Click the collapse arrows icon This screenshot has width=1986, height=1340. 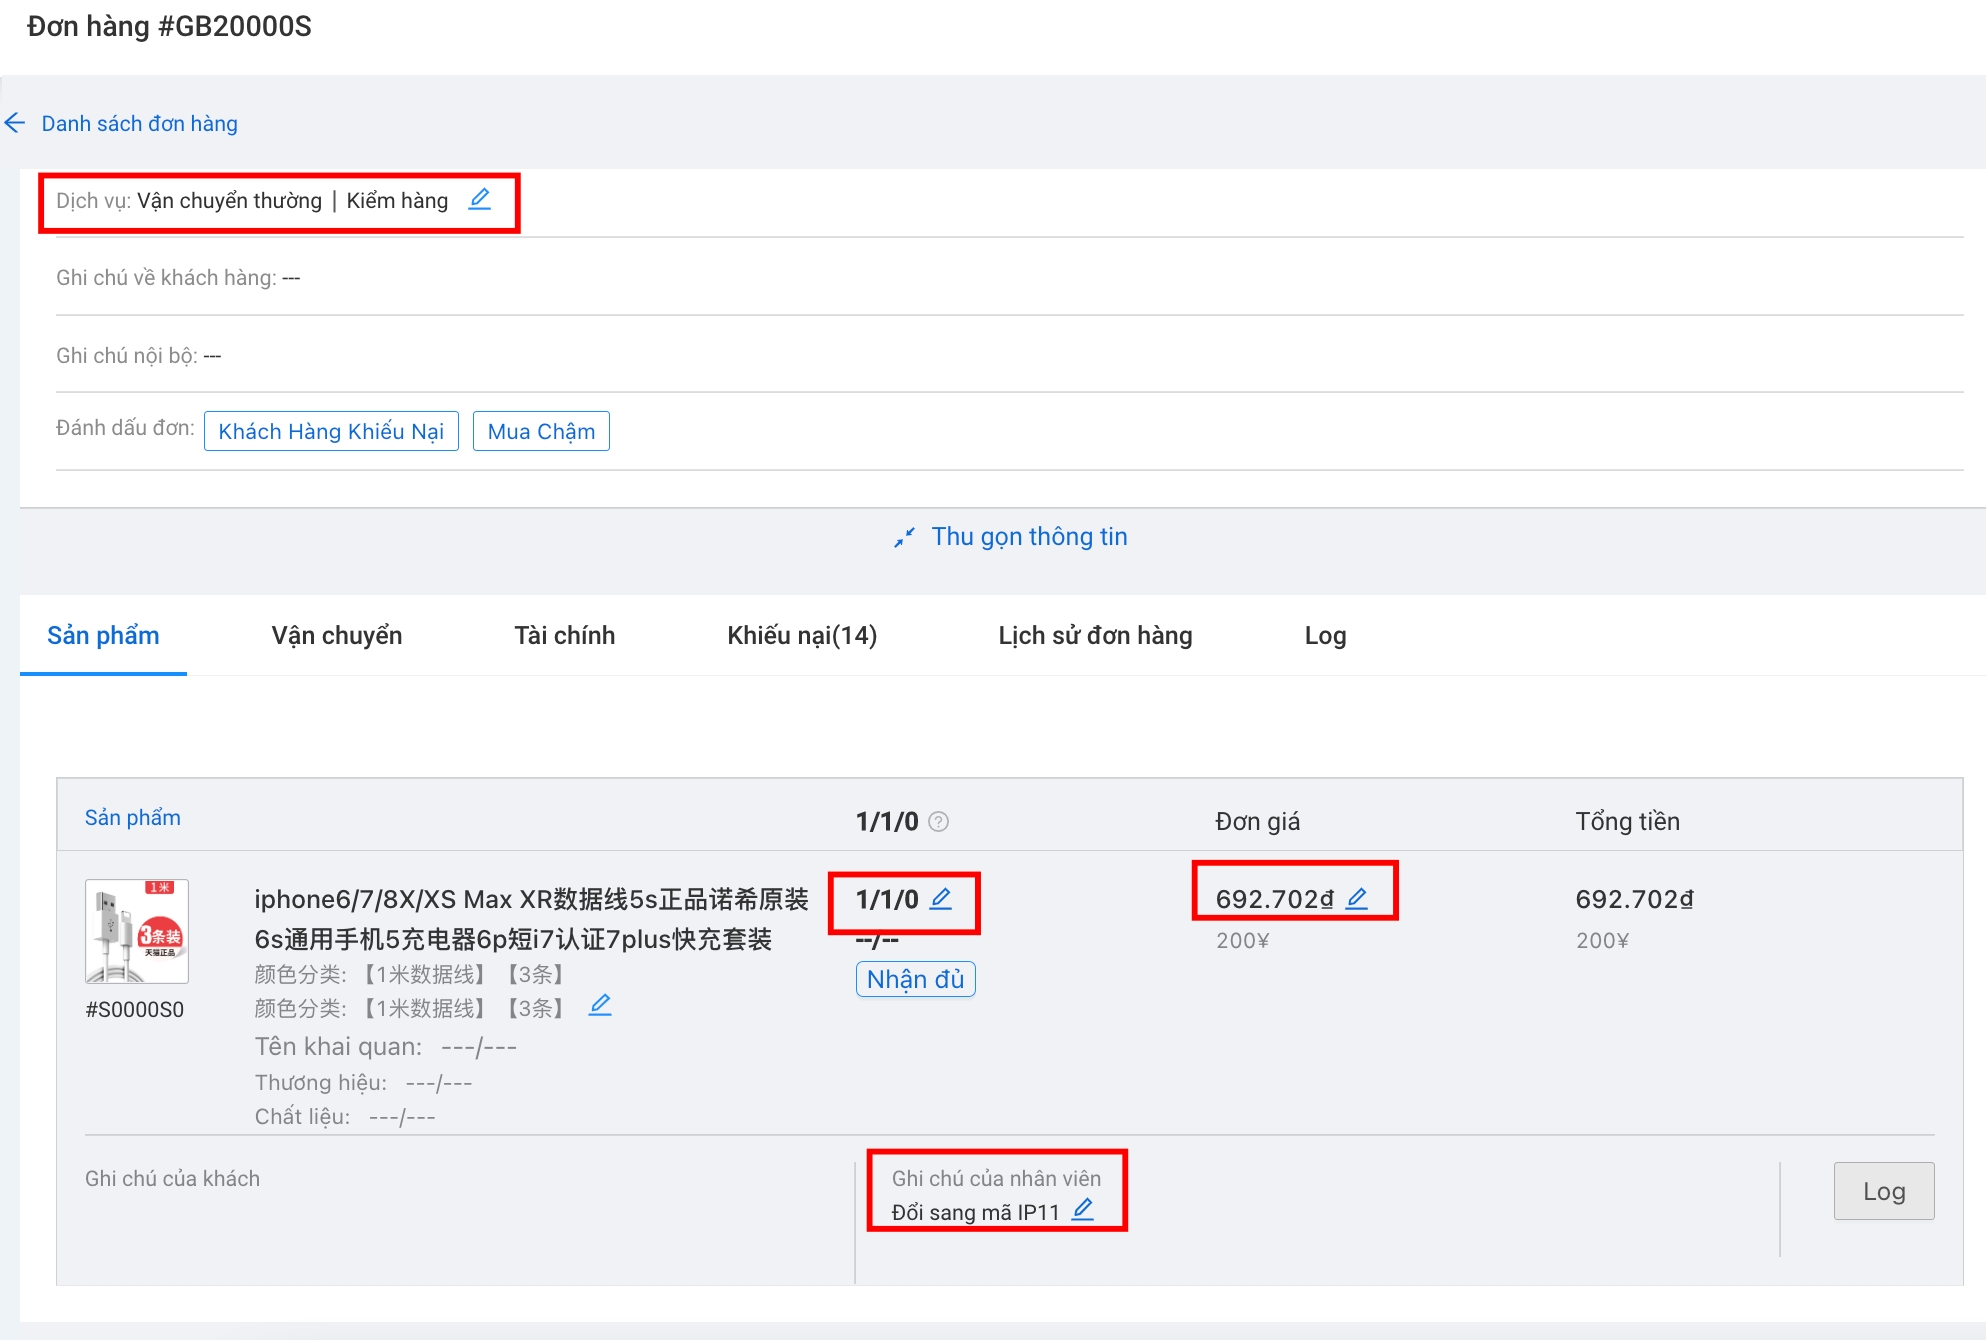(904, 538)
